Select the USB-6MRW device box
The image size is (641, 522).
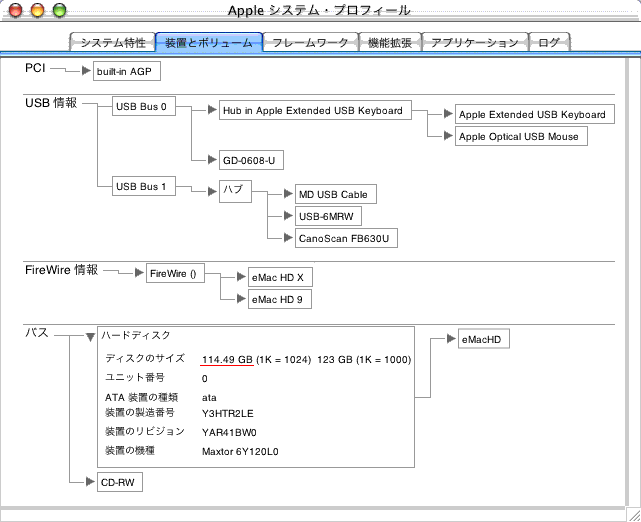coord(328,216)
